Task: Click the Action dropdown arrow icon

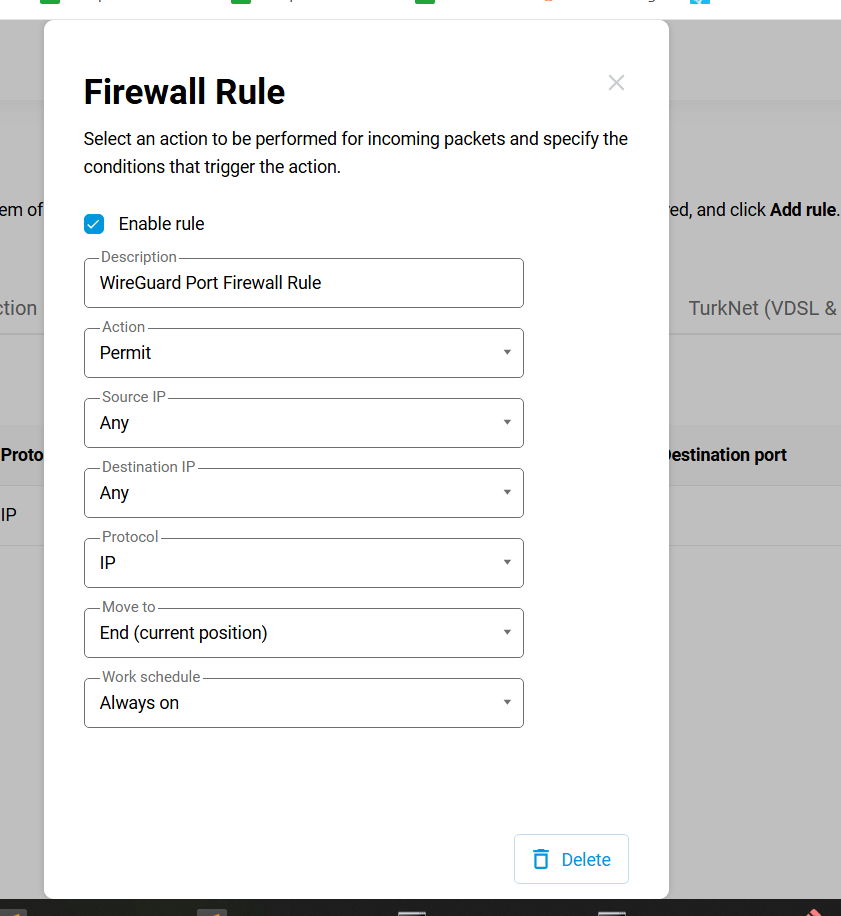Action: pyautogui.click(x=507, y=352)
